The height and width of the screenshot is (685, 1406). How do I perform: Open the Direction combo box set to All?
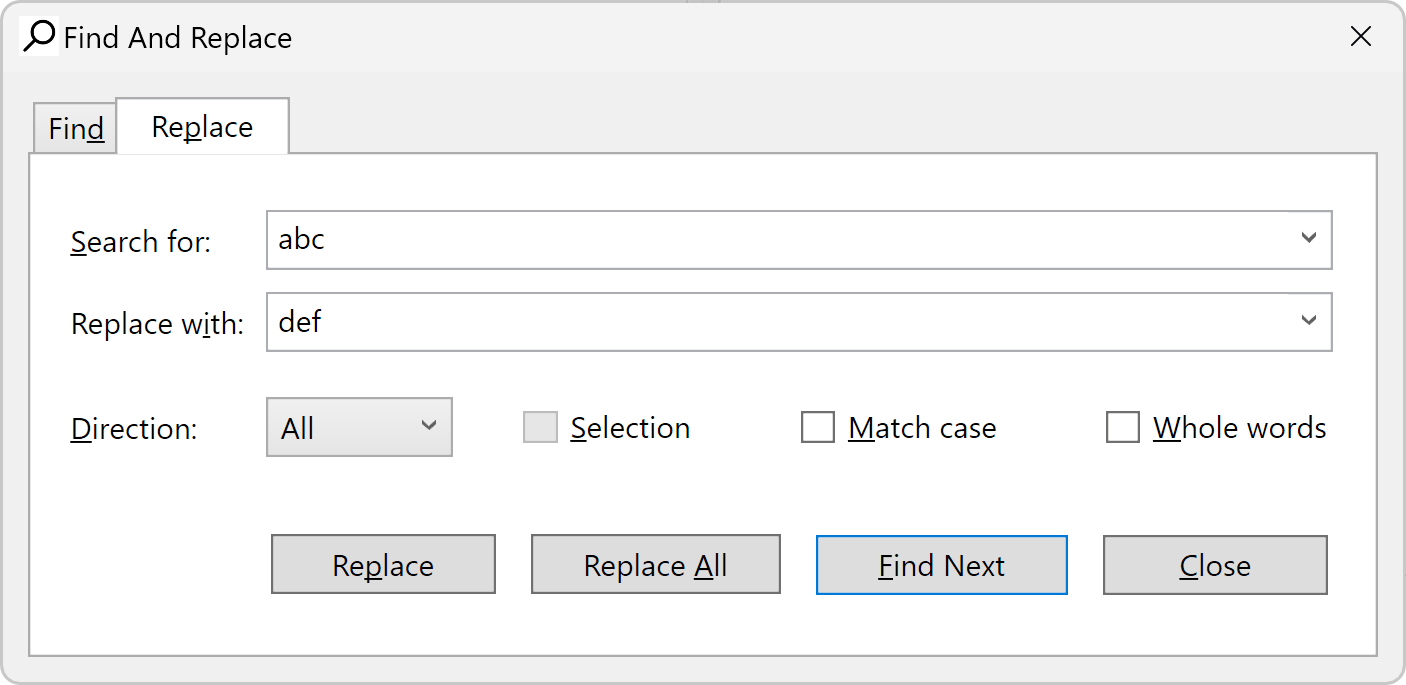(x=360, y=427)
